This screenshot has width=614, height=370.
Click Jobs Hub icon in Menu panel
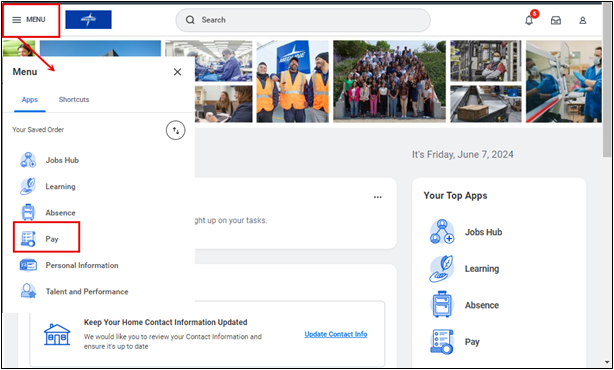(x=28, y=160)
